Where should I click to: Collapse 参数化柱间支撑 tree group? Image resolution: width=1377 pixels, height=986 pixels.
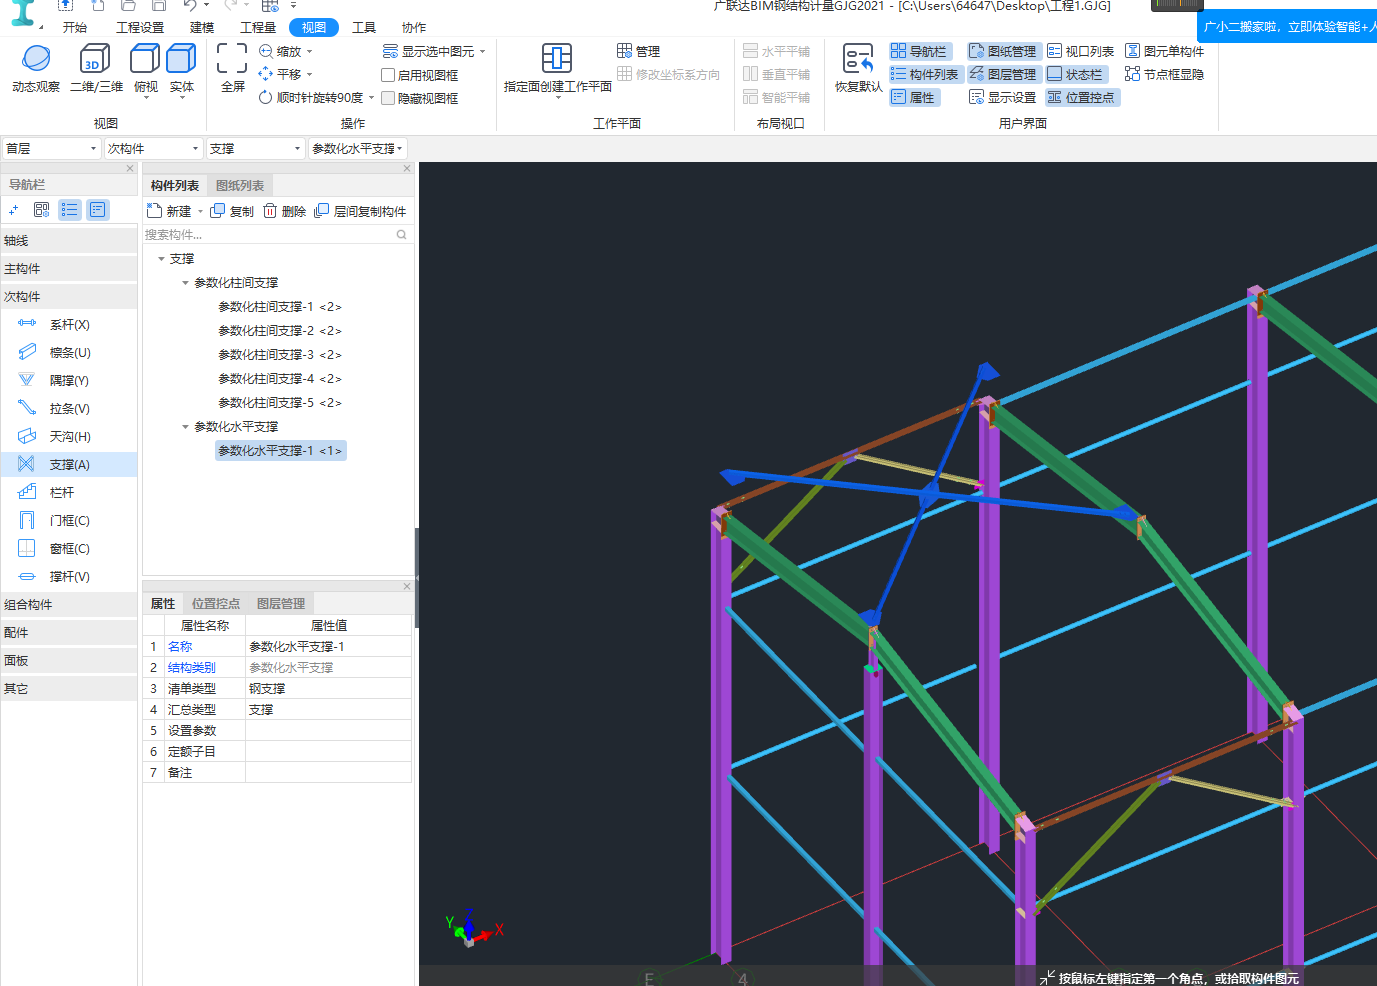tap(185, 283)
